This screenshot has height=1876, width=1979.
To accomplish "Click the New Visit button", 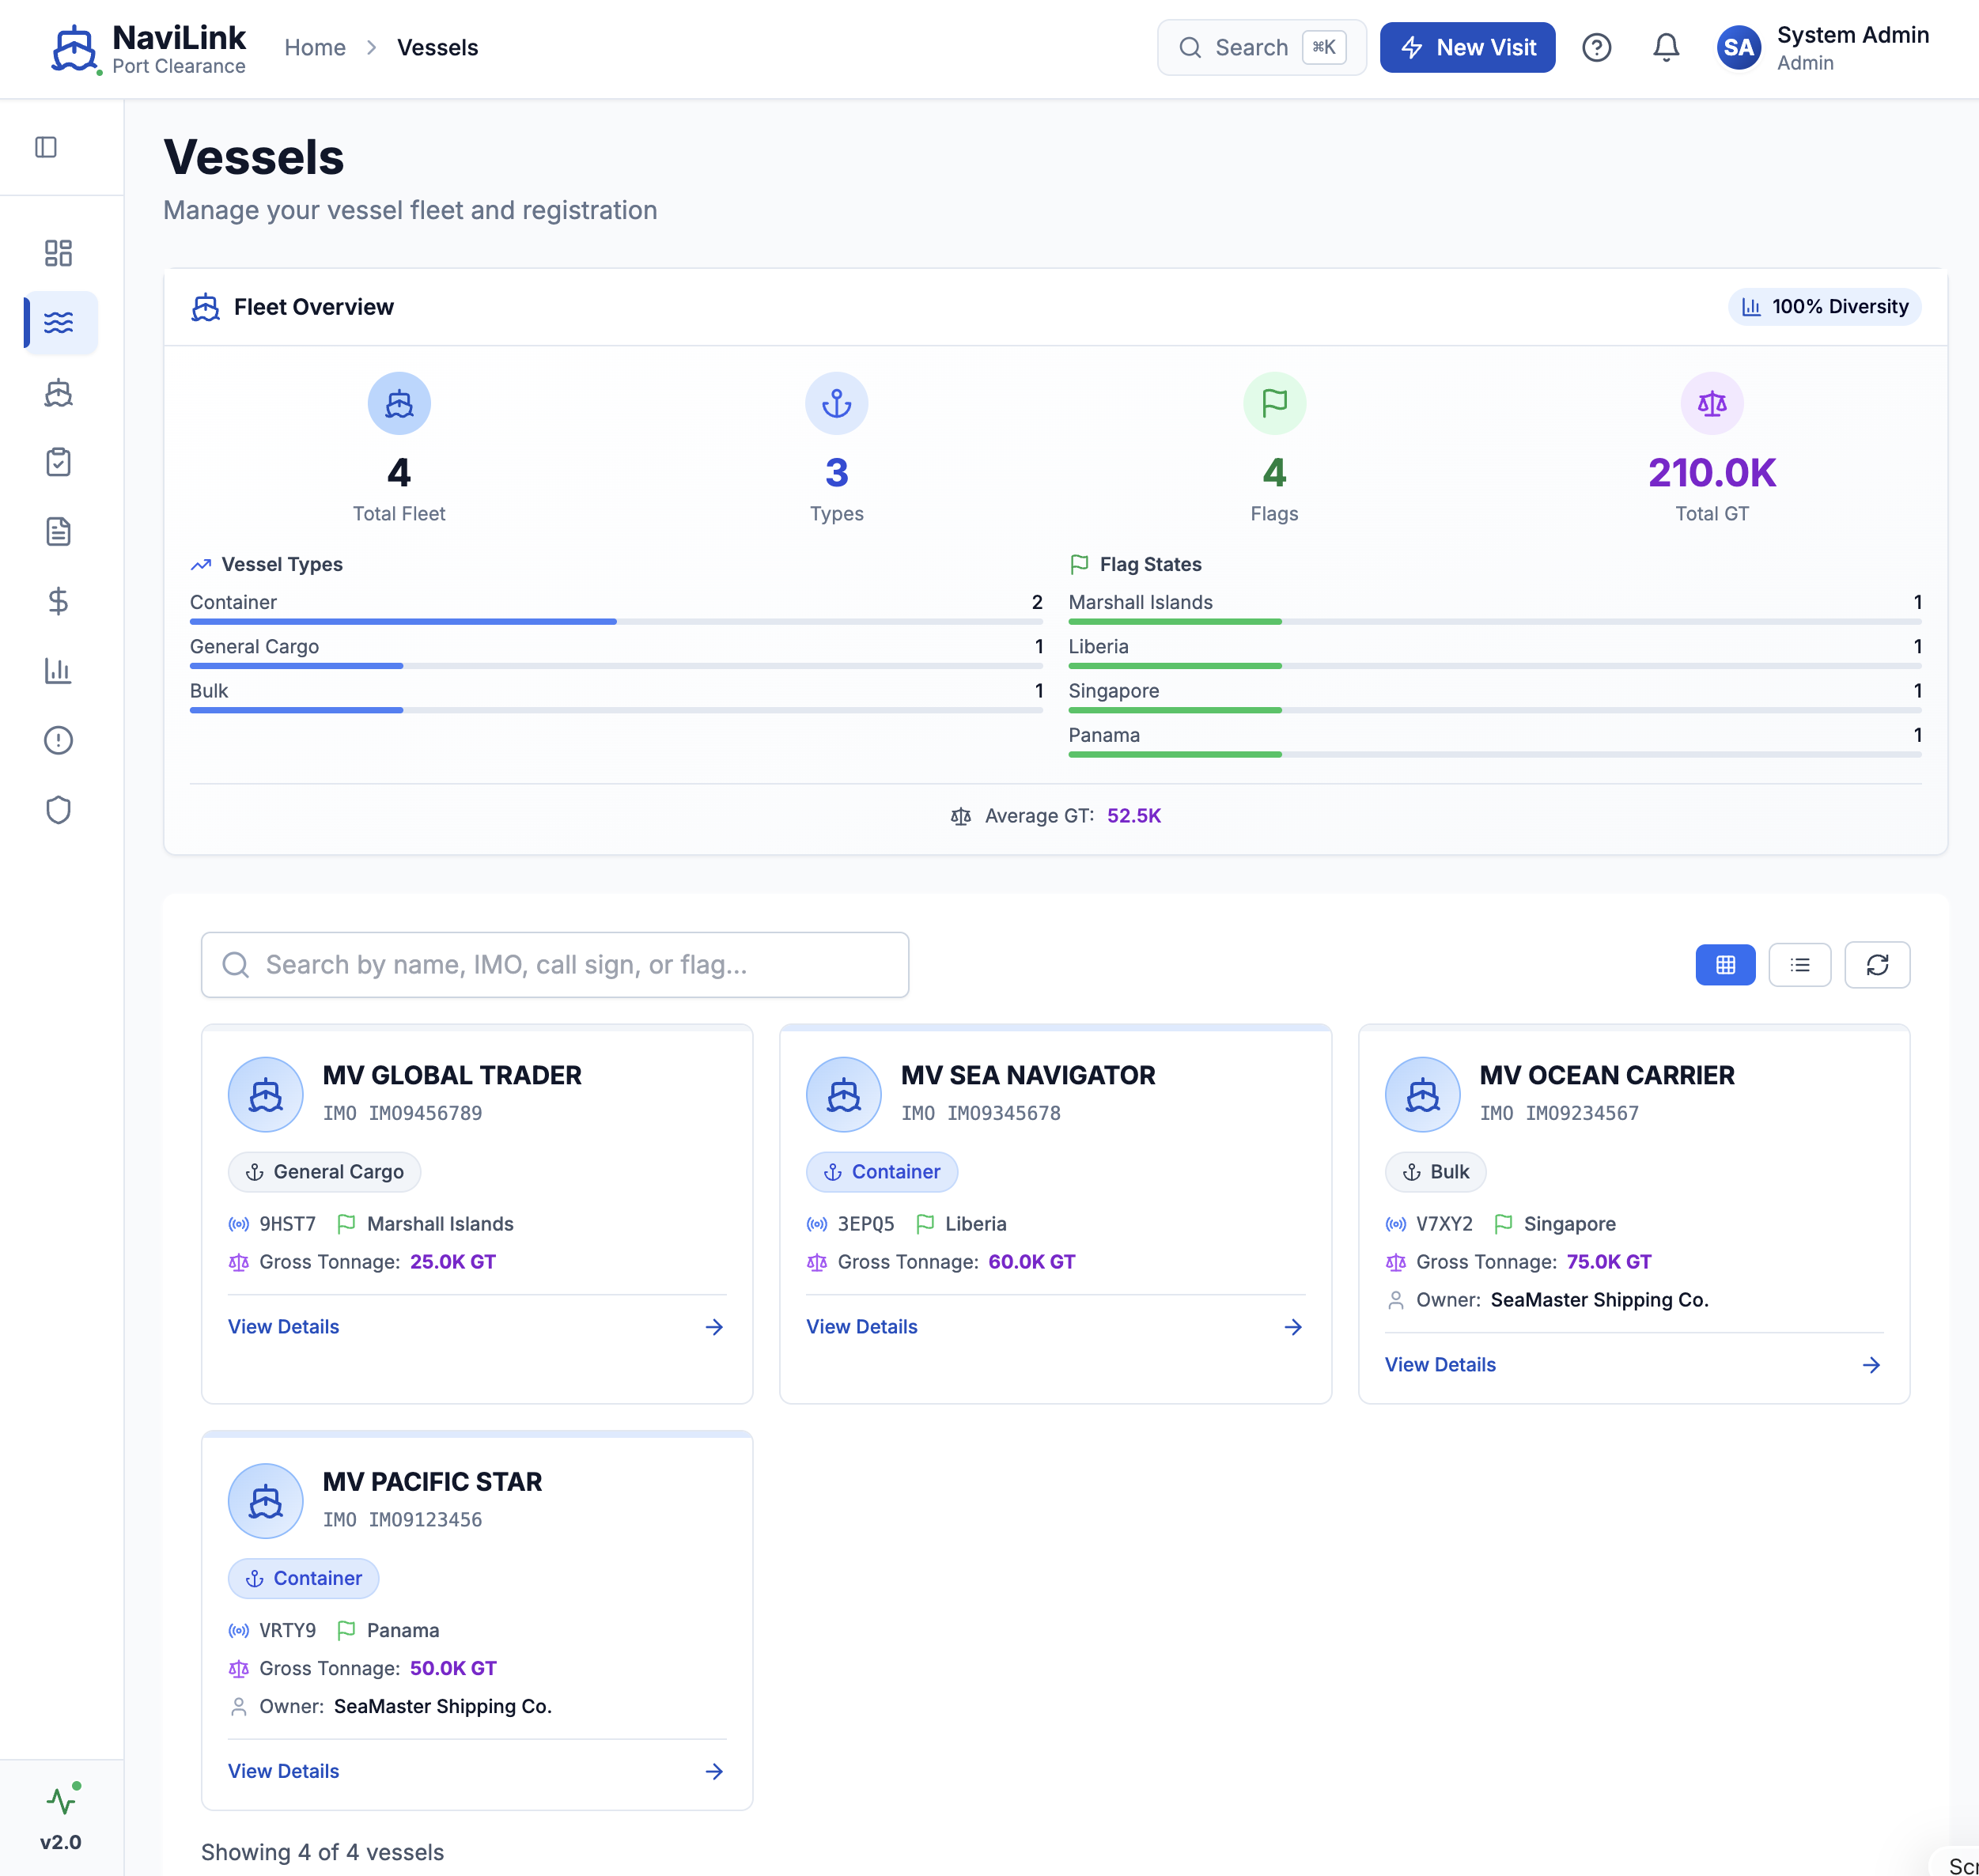I will click(x=1467, y=47).
